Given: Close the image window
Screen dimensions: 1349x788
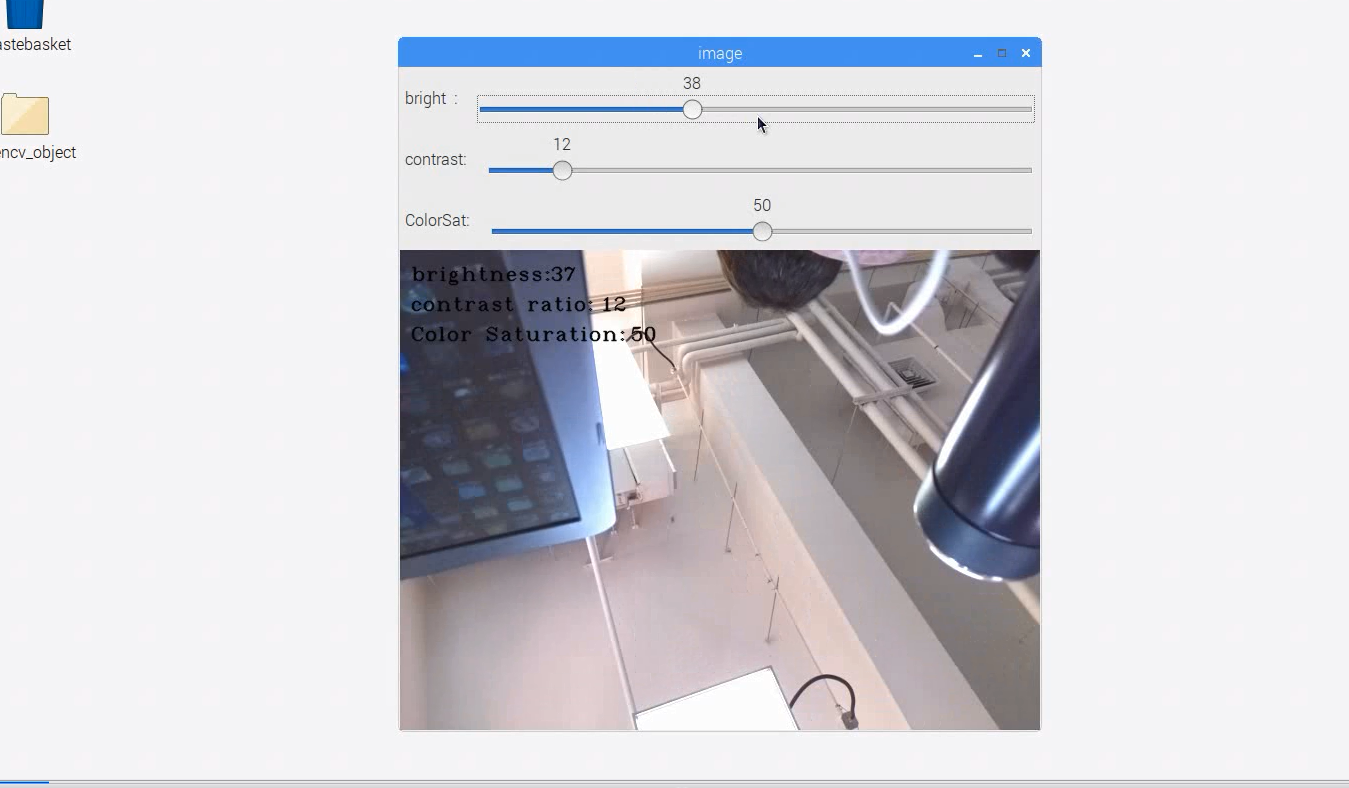Looking at the screenshot, I should tap(1026, 54).
